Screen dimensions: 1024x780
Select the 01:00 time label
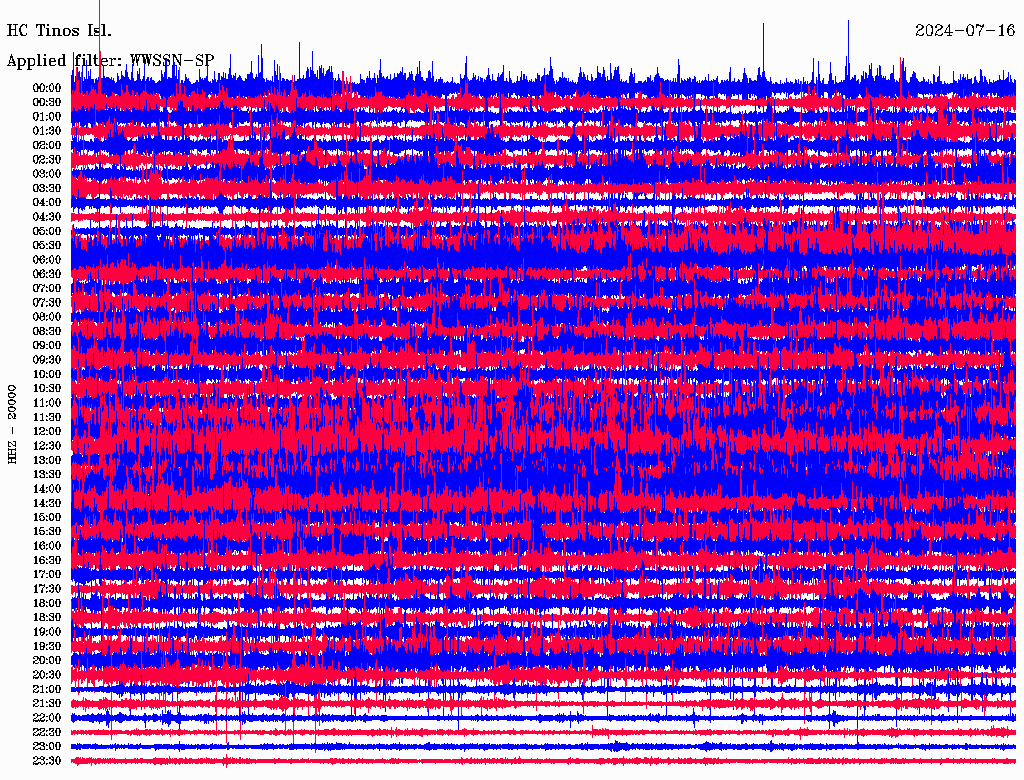pyautogui.click(x=47, y=117)
